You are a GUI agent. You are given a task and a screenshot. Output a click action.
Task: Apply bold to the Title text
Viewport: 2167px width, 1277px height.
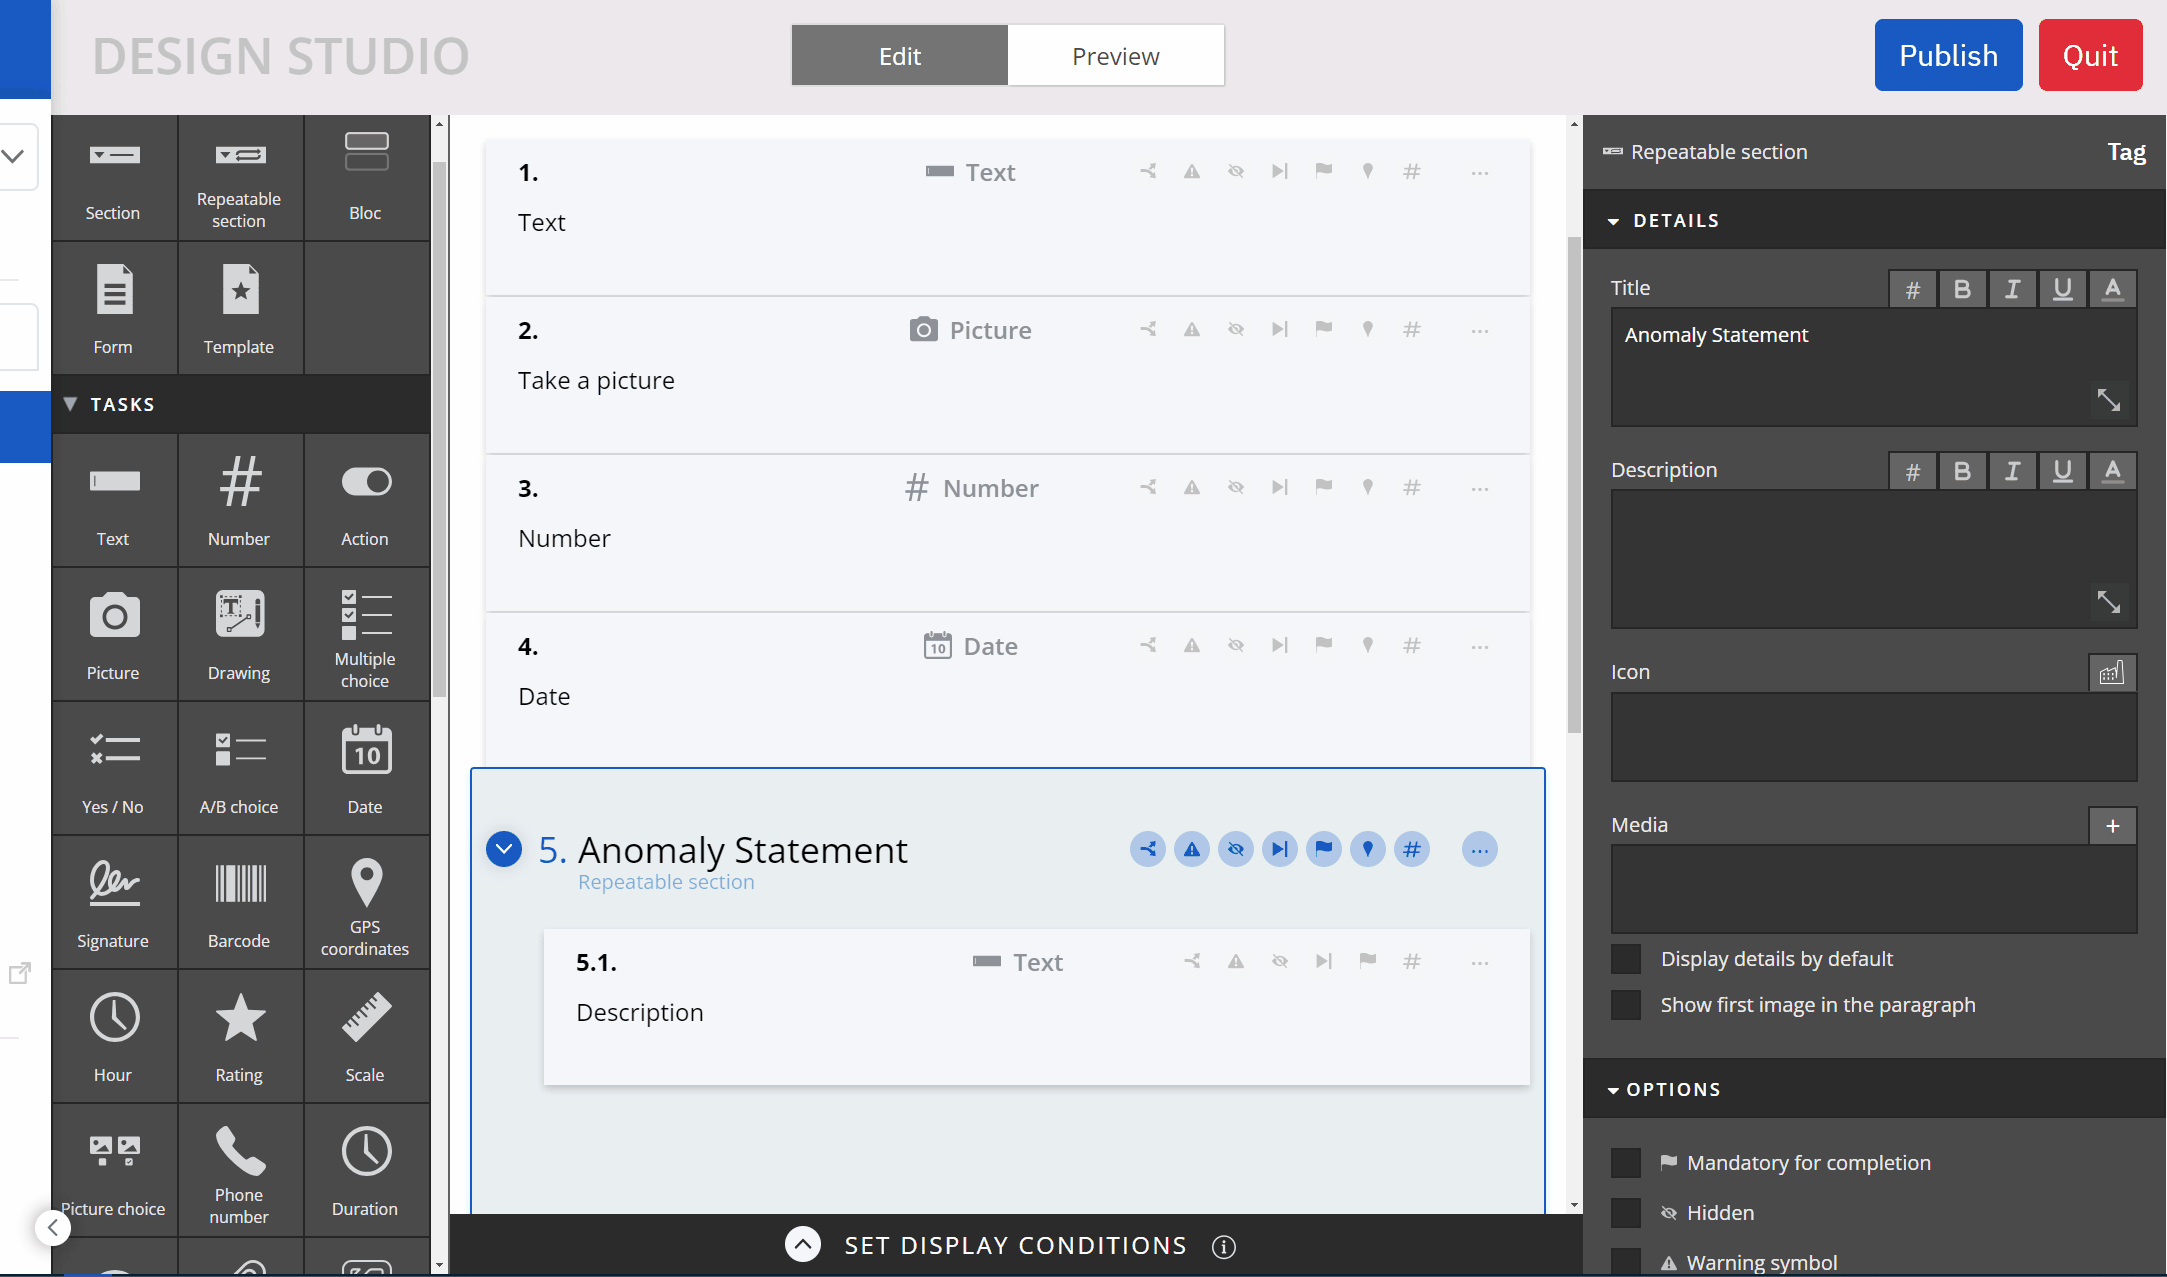(x=1962, y=289)
